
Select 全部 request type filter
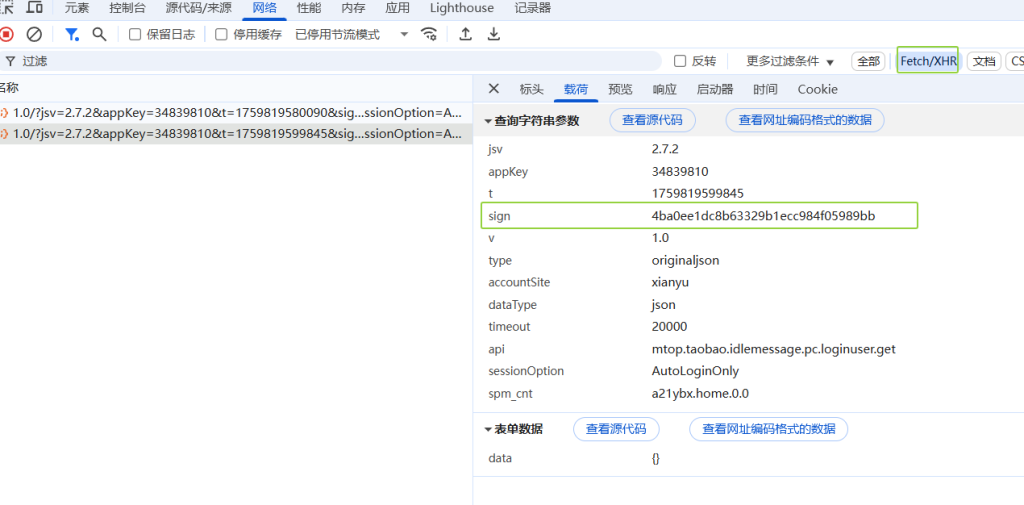click(x=868, y=61)
